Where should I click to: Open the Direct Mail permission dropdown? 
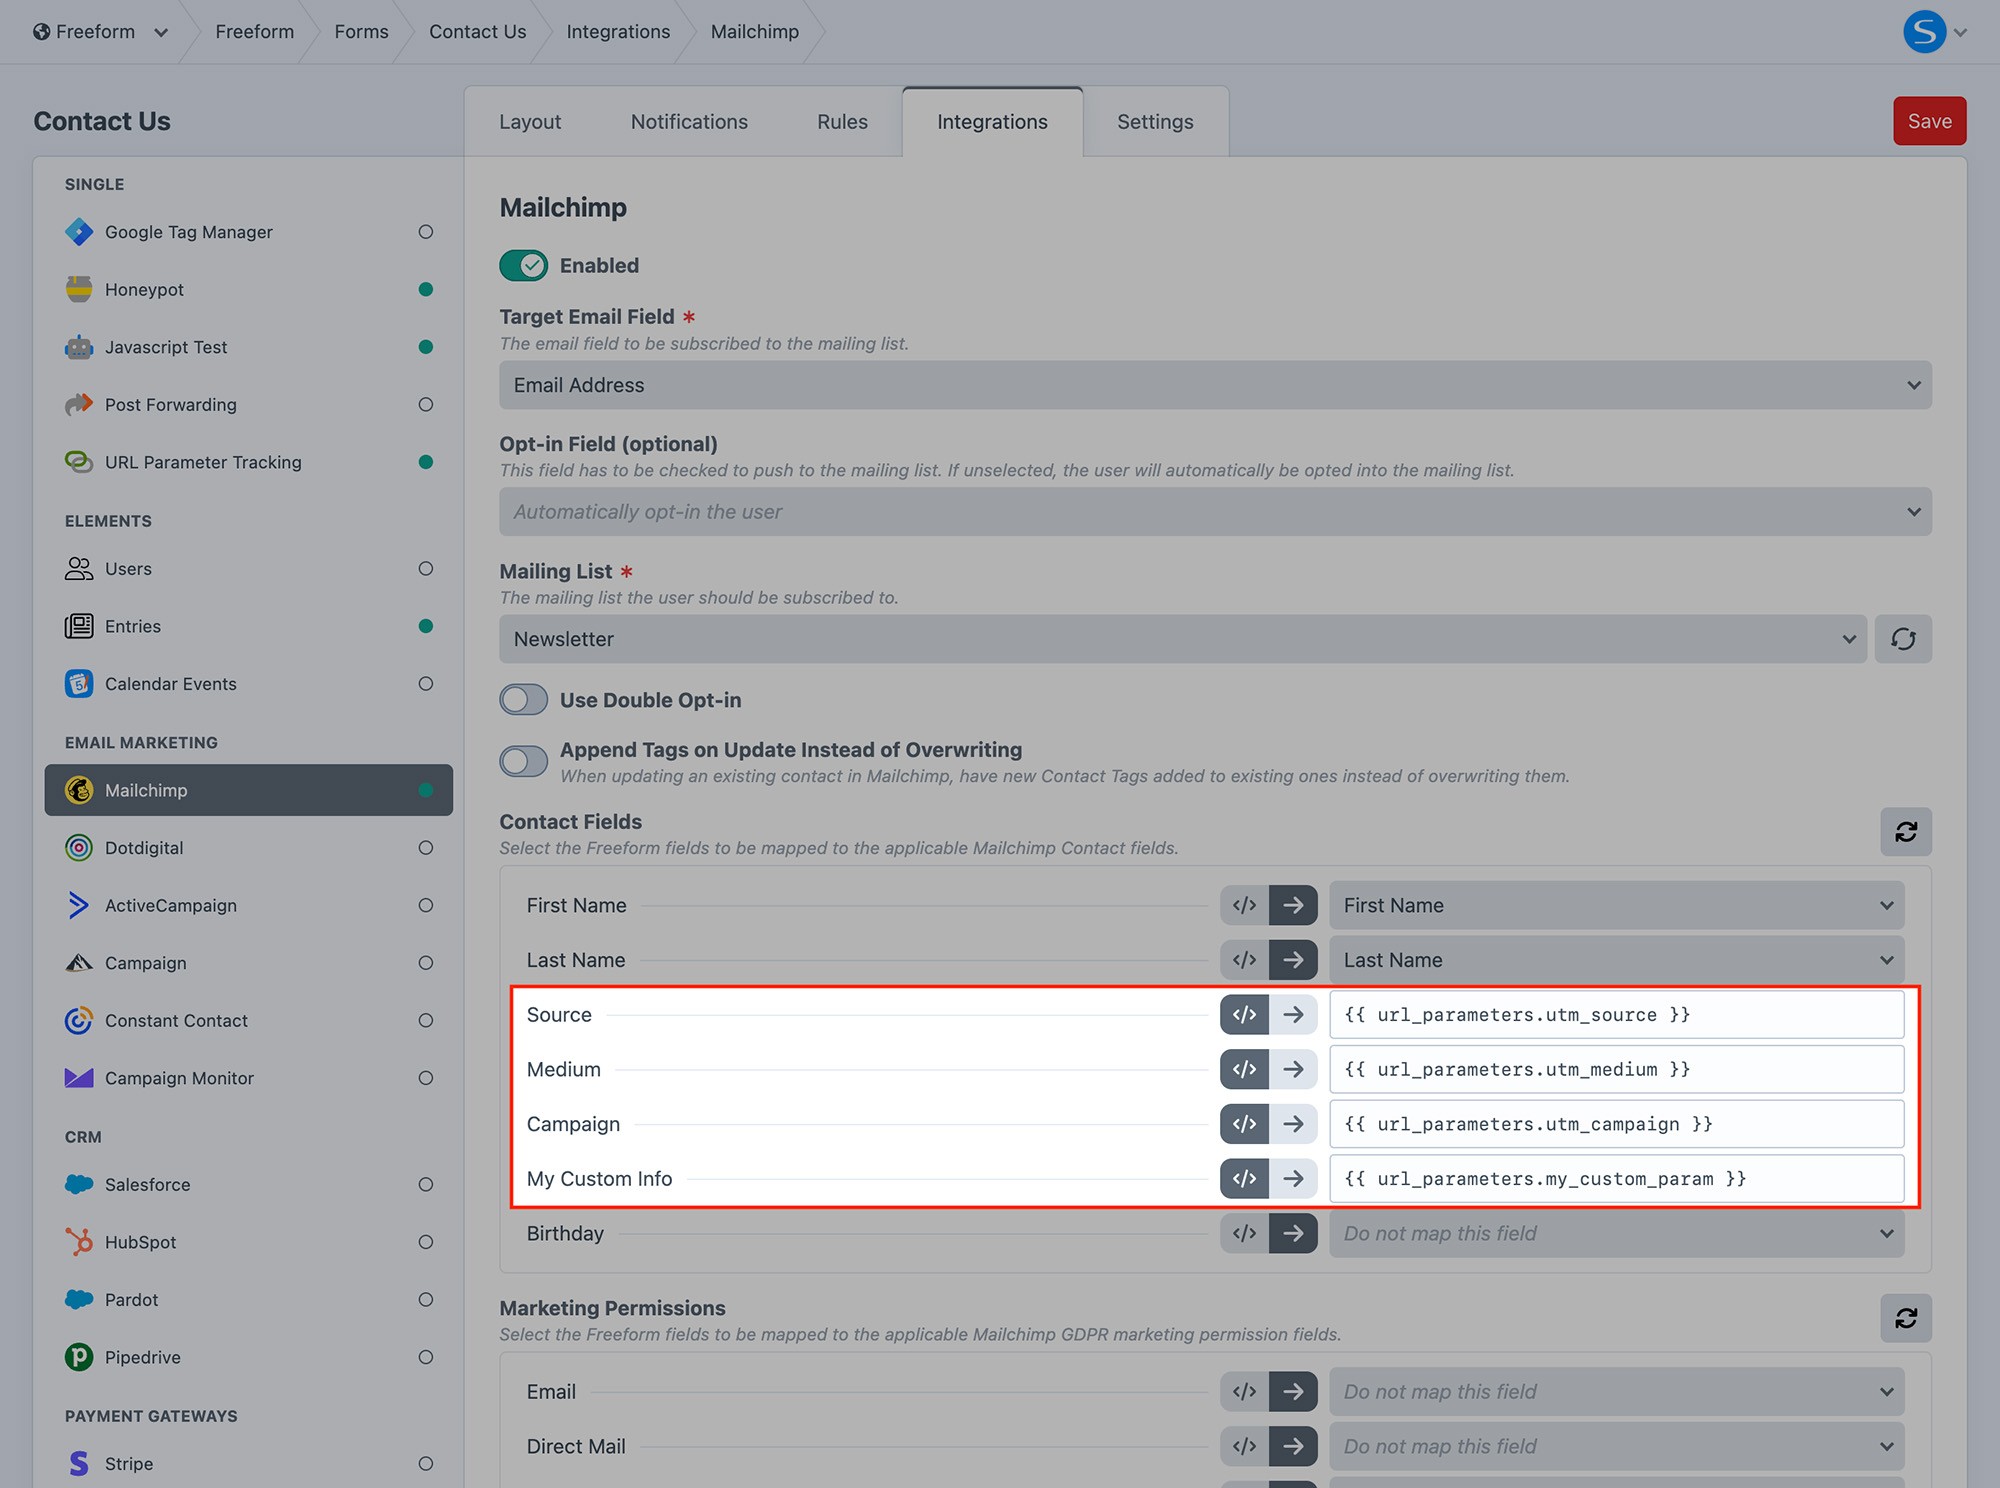(x=1616, y=1447)
